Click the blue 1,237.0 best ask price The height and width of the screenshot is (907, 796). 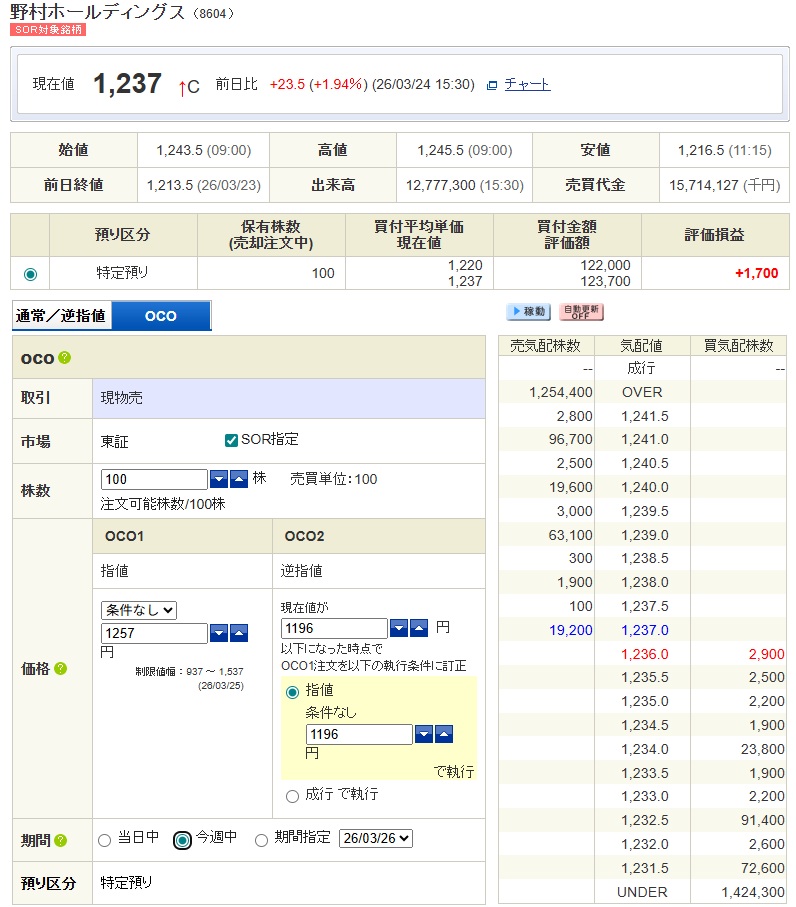pyautogui.click(x=644, y=631)
